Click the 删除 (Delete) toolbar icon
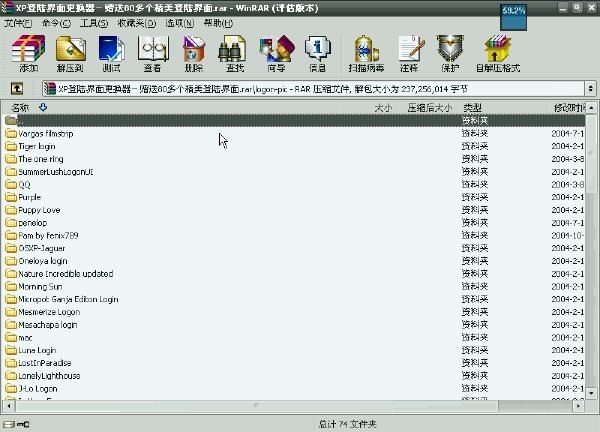This screenshot has width=600, height=432. point(194,54)
